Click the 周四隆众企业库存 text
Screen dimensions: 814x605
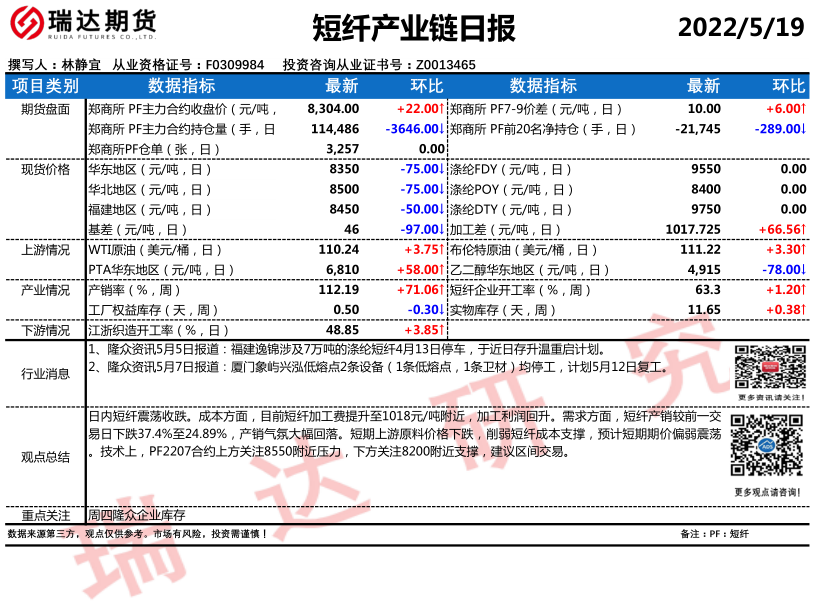(137, 515)
